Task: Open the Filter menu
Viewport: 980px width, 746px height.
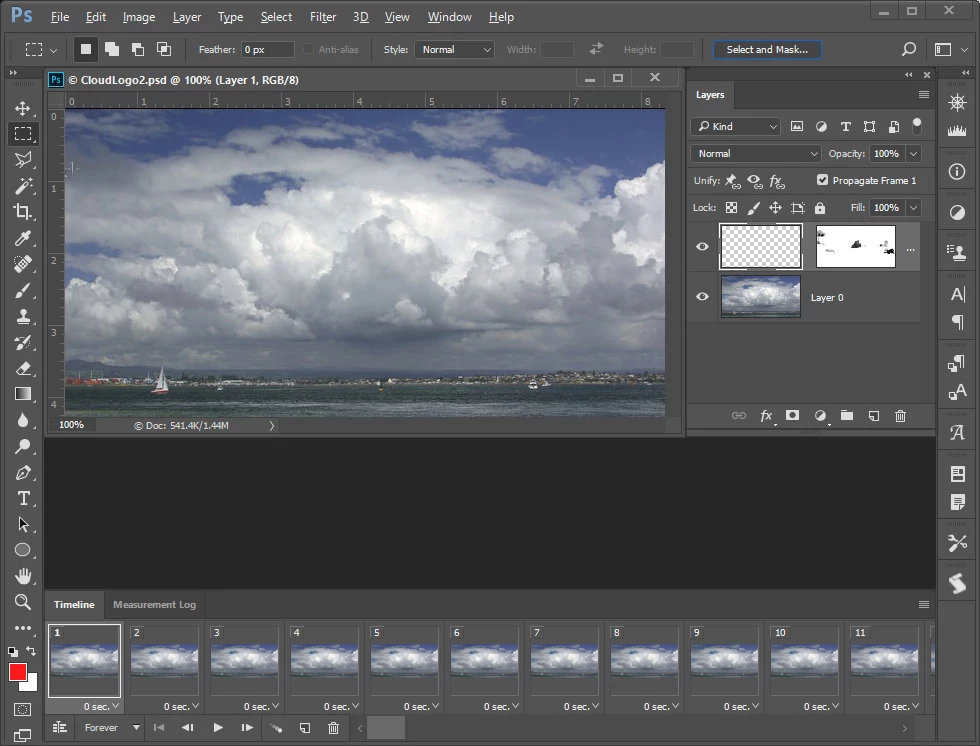Action: (323, 17)
